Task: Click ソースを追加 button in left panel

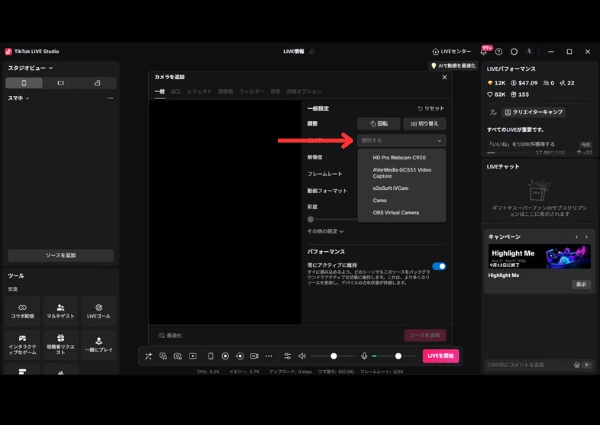Action: (x=61, y=256)
